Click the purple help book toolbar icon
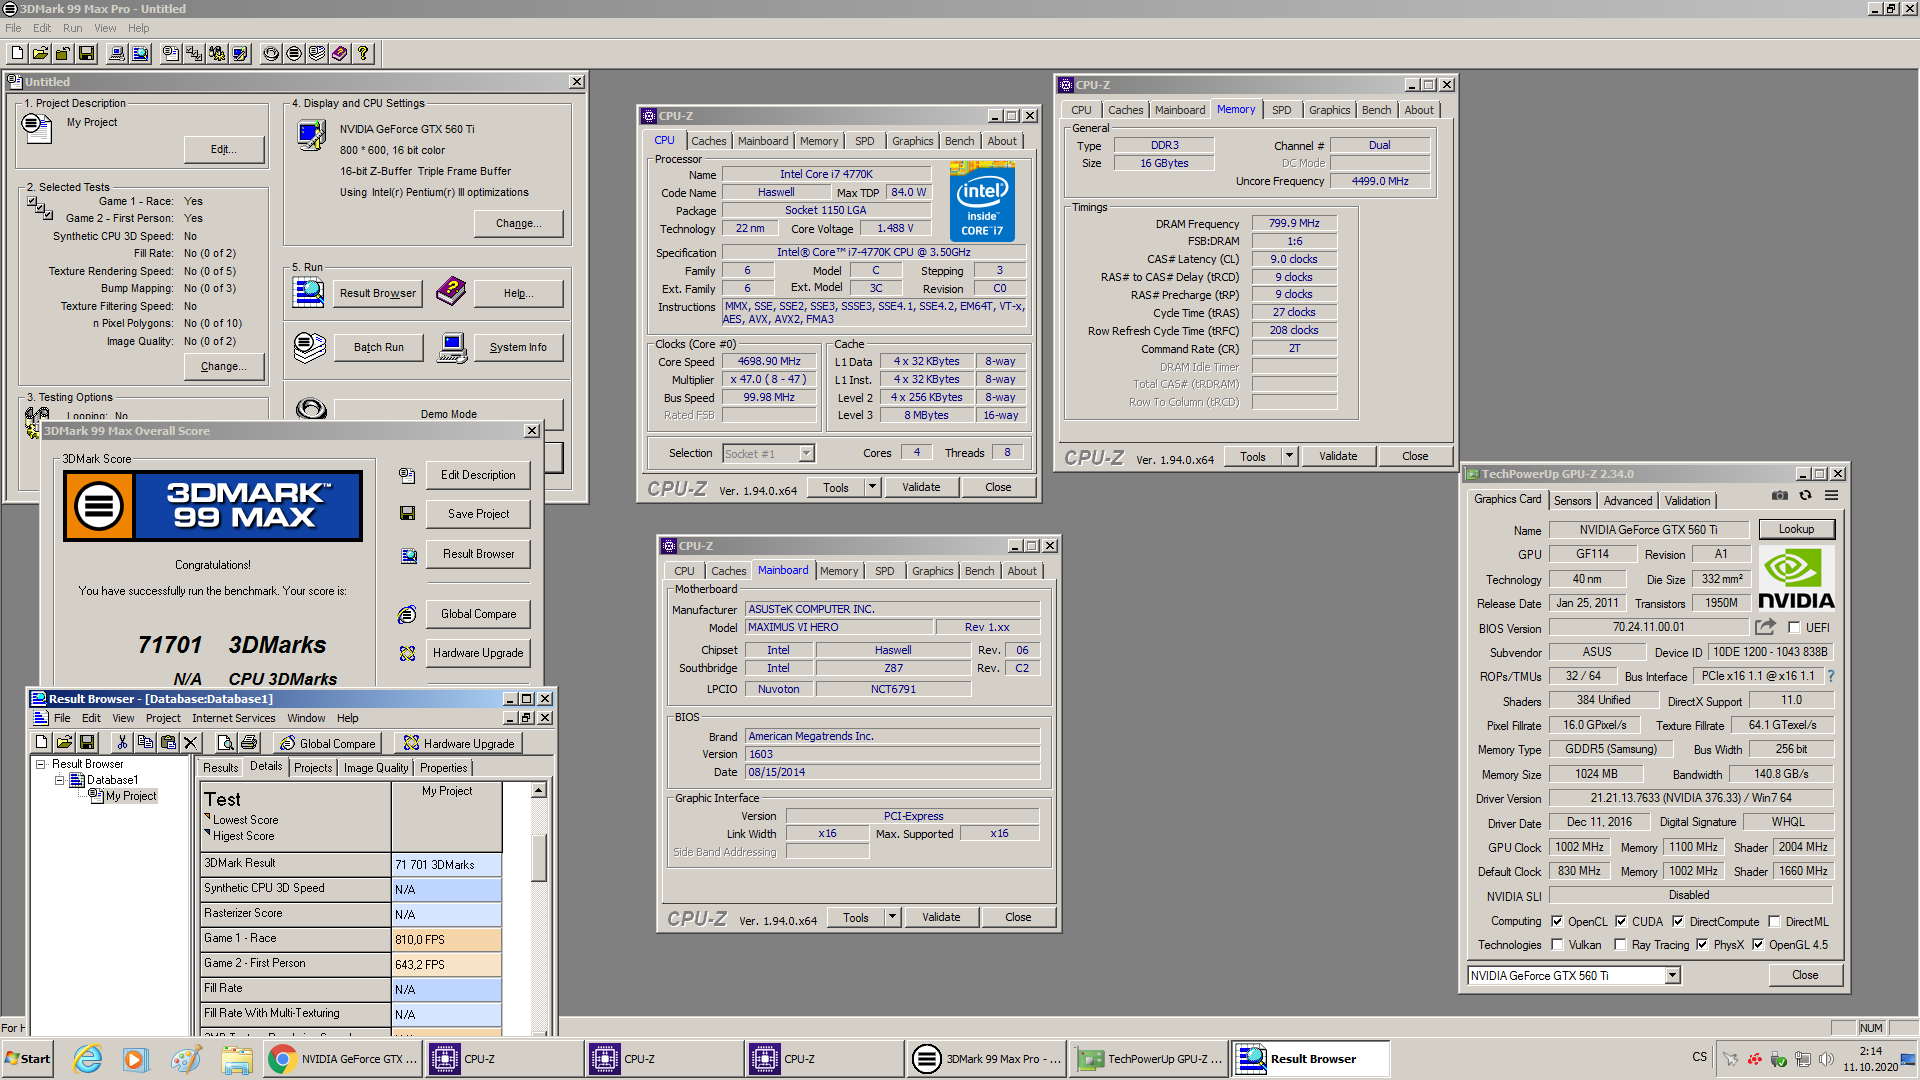Viewport: 1920px width, 1080px height. click(340, 54)
